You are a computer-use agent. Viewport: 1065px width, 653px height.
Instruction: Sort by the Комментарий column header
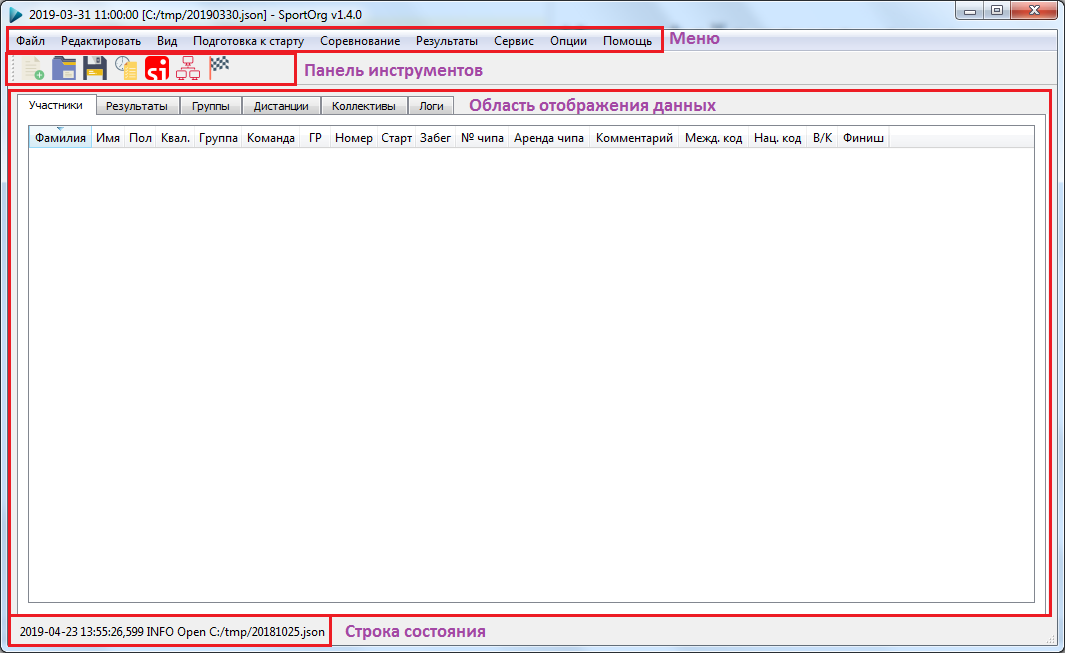[x=634, y=138]
